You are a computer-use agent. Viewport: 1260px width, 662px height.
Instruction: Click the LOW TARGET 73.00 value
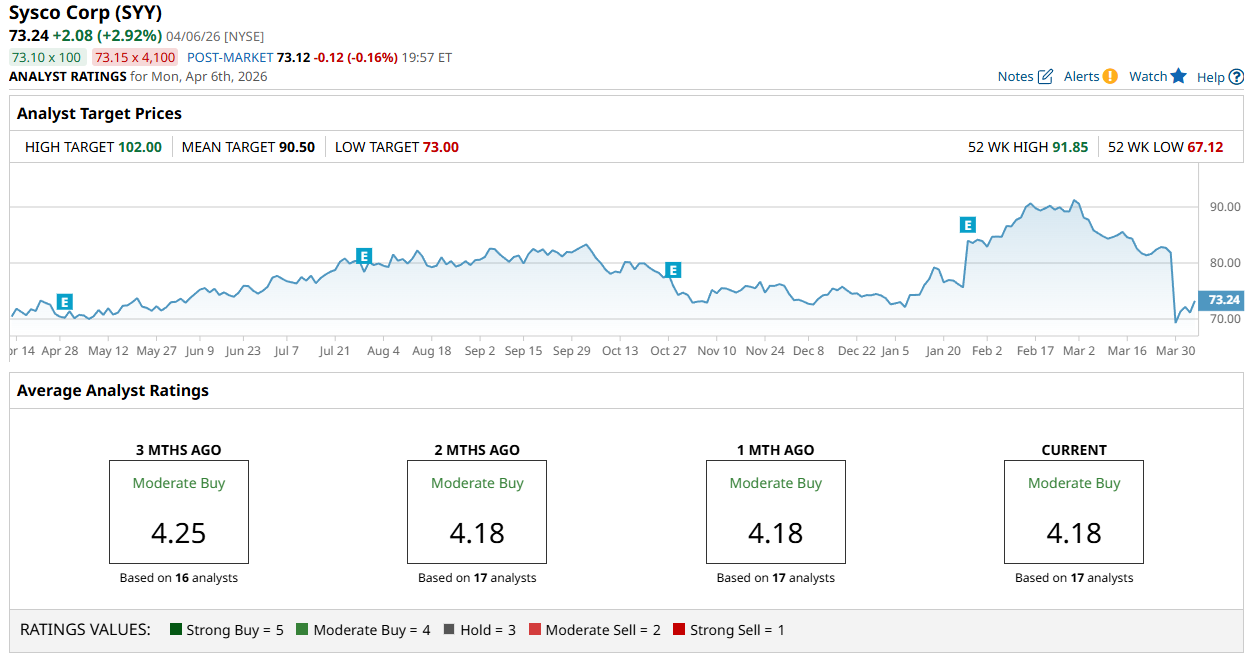[441, 147]
